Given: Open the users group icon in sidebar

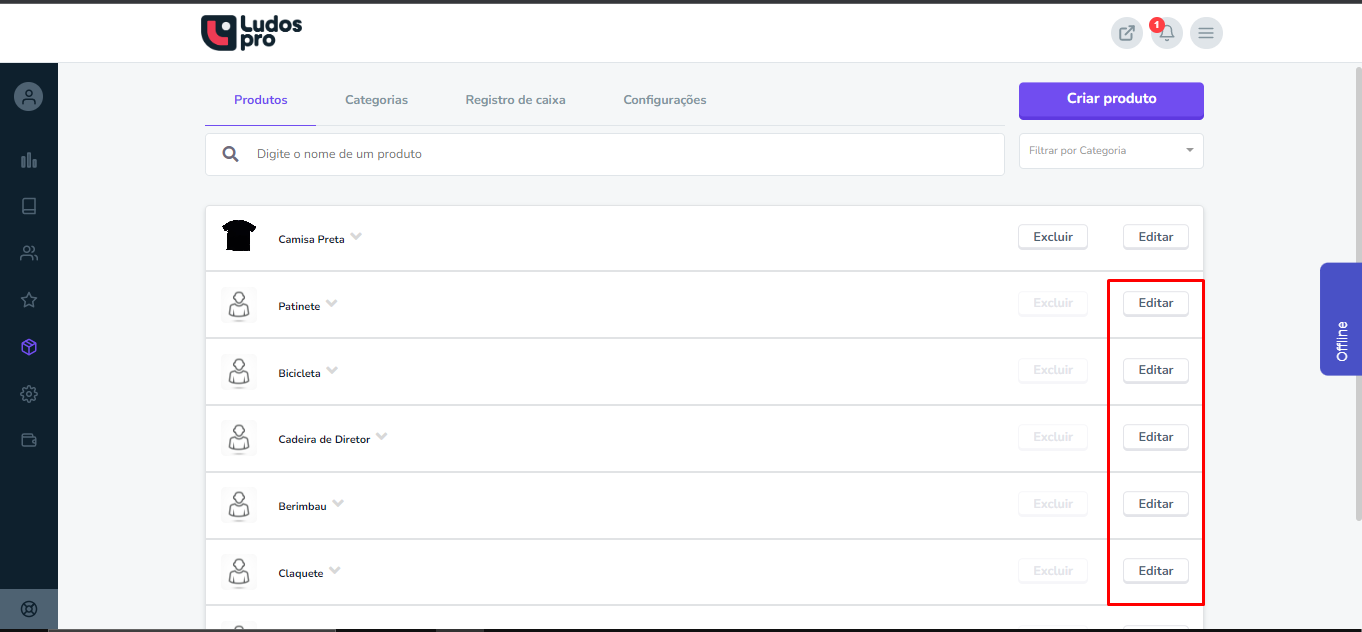Looking at the screenshot, I should coord(29,253).
